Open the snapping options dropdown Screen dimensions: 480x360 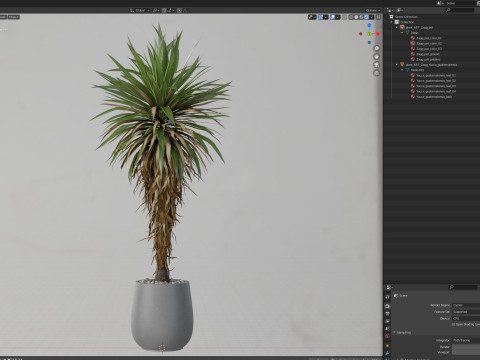pyautogui.click(x=171, y=10)
